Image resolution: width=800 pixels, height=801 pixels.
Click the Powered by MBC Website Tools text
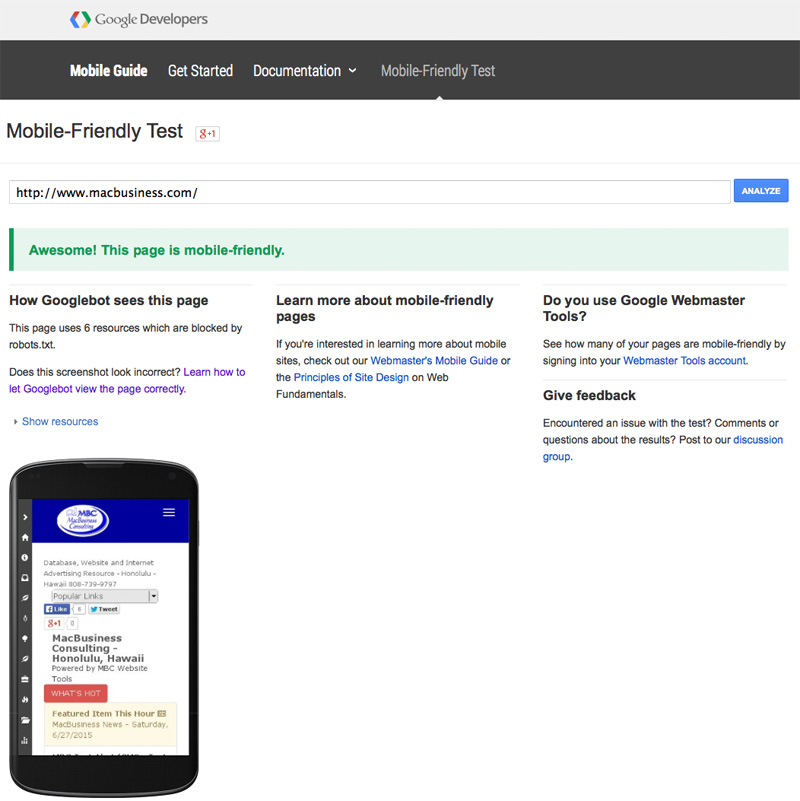[100, 673]
